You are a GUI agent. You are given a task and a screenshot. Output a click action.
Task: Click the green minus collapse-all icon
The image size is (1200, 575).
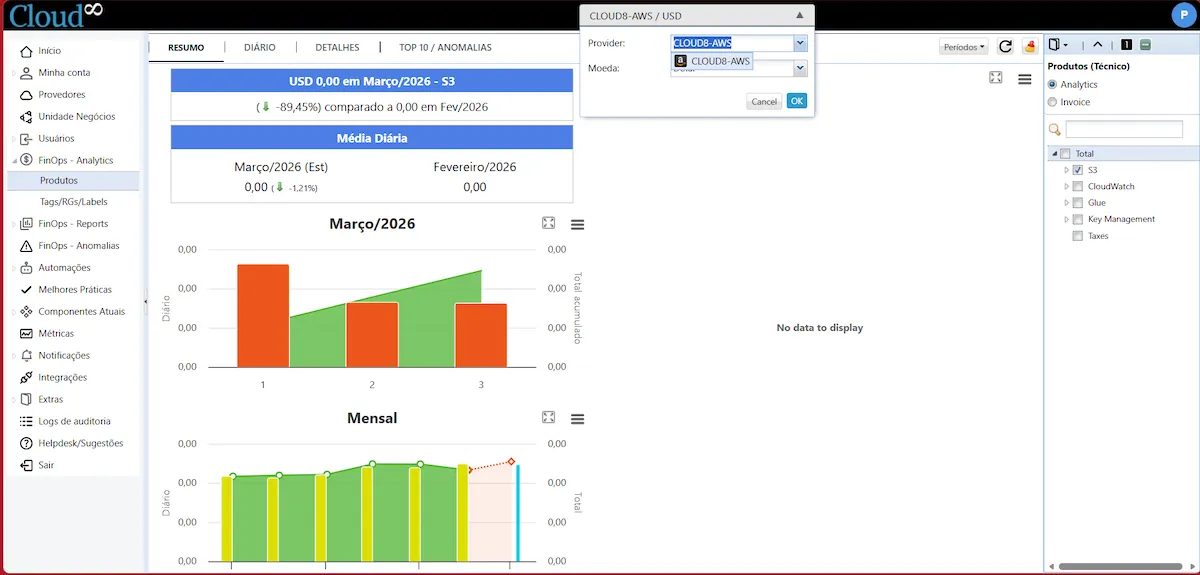pyautogui.click(x=1145, y=45)
